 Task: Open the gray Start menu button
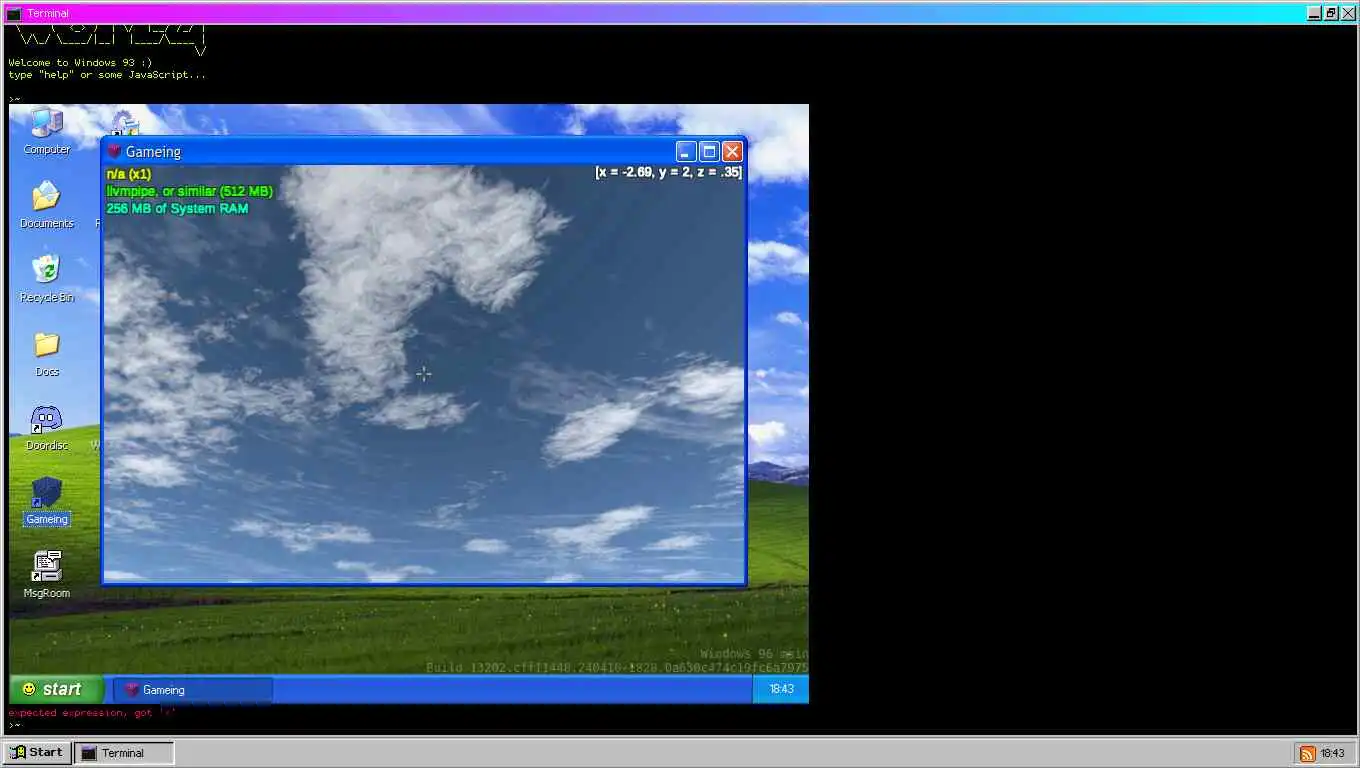pos(37,753)
